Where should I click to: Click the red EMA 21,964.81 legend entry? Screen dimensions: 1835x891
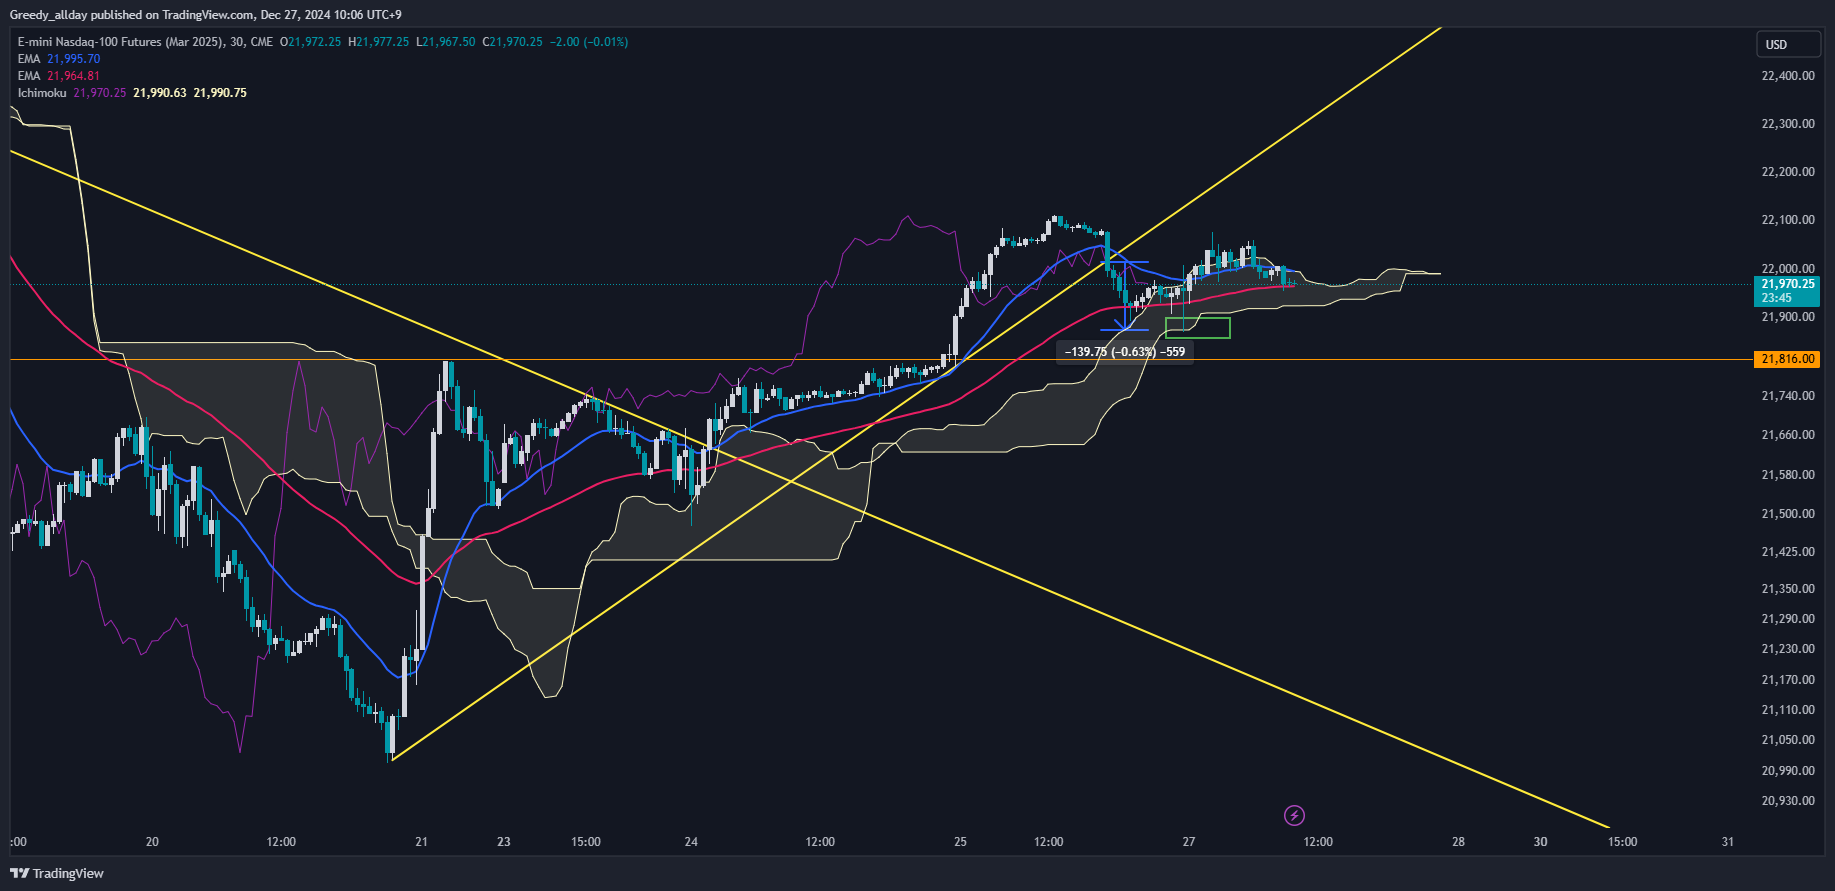[59, 76]
